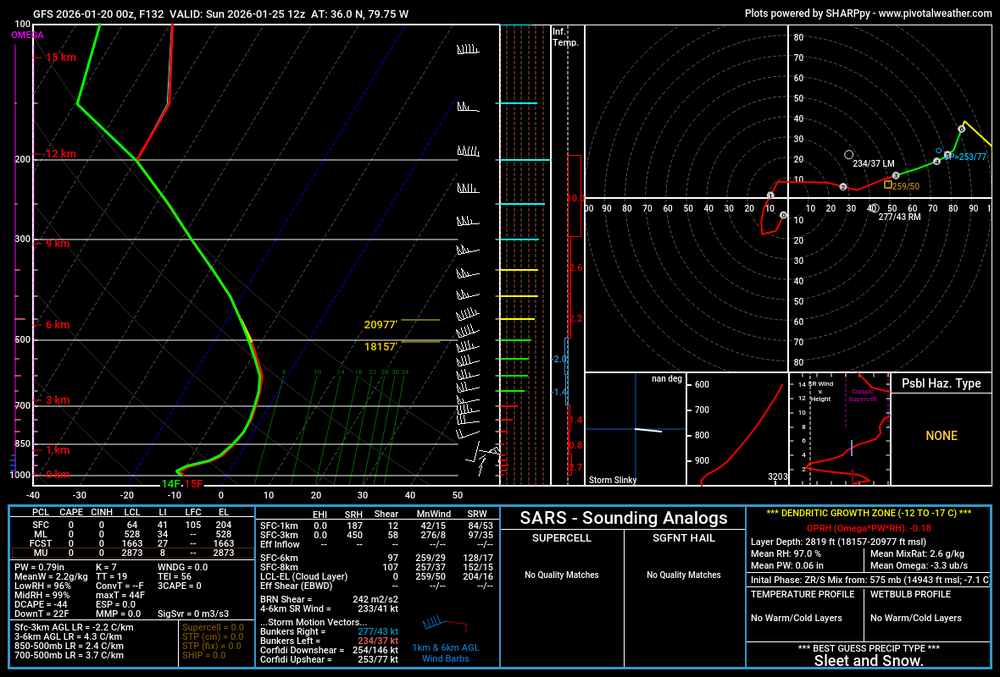Click the OMEGA label at top left
This screenshot has height=677, width=1000.
tap(26, 35)
